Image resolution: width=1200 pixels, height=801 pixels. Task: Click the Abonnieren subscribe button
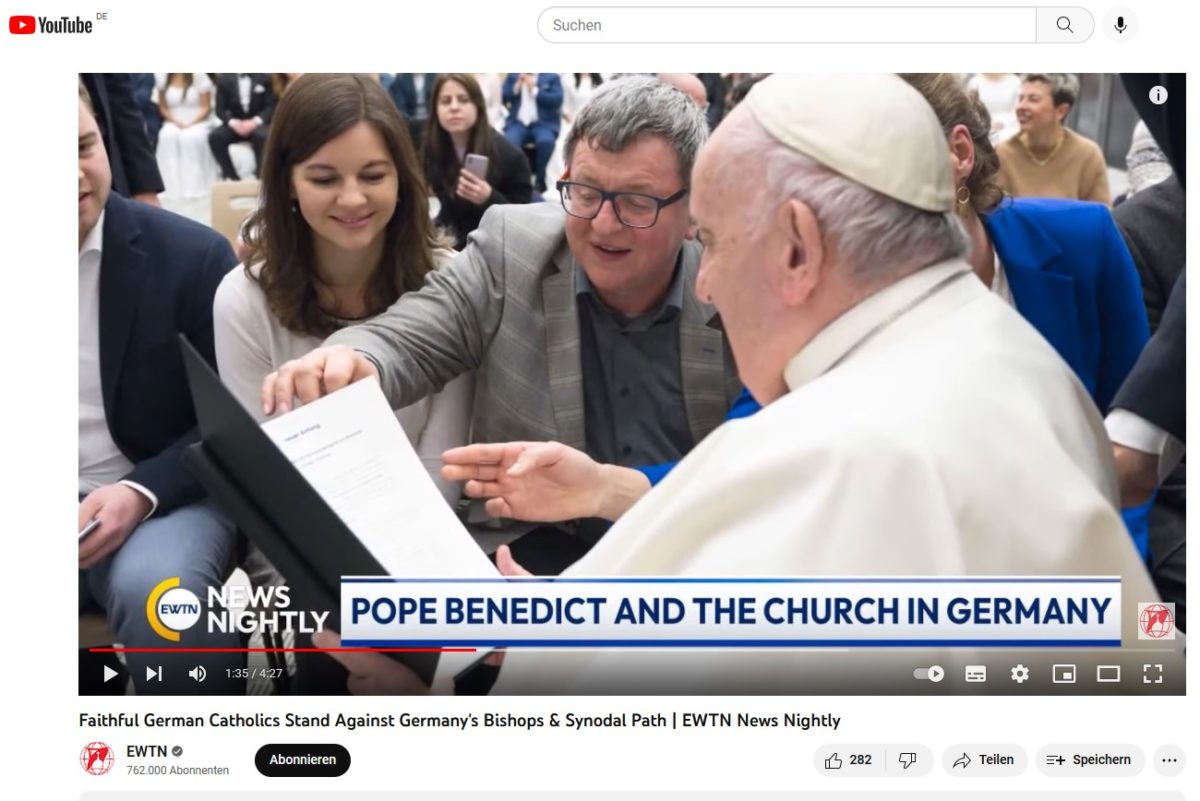(302, 760)
